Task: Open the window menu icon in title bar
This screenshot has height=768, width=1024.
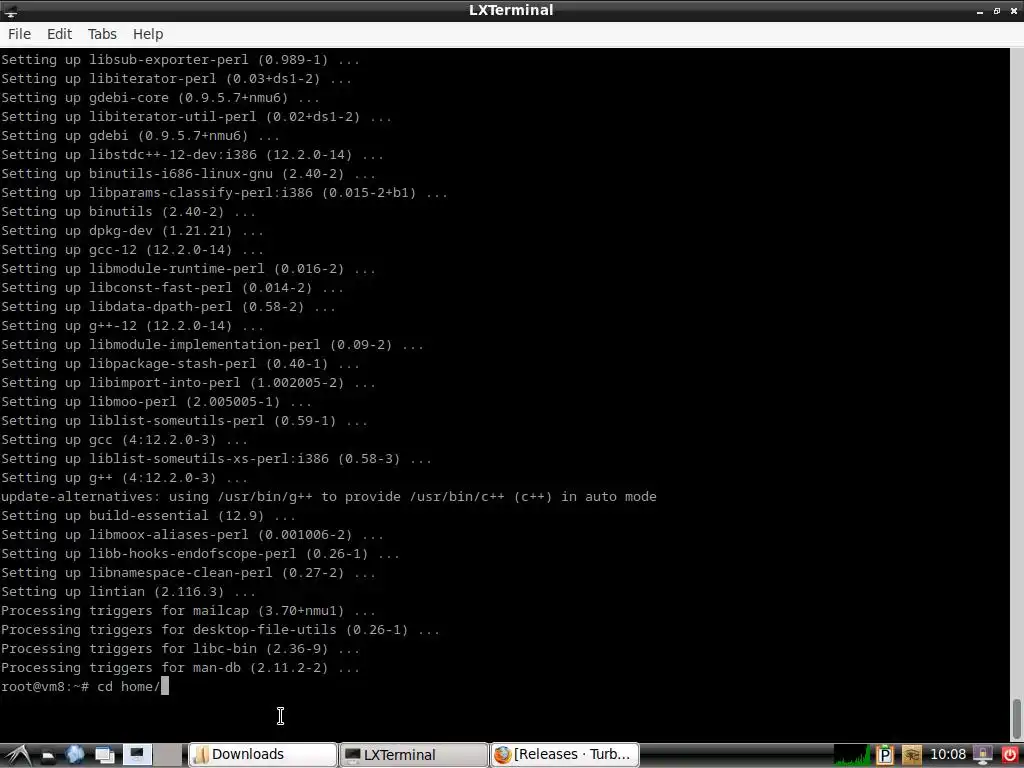Action: [x=11, y=11]
